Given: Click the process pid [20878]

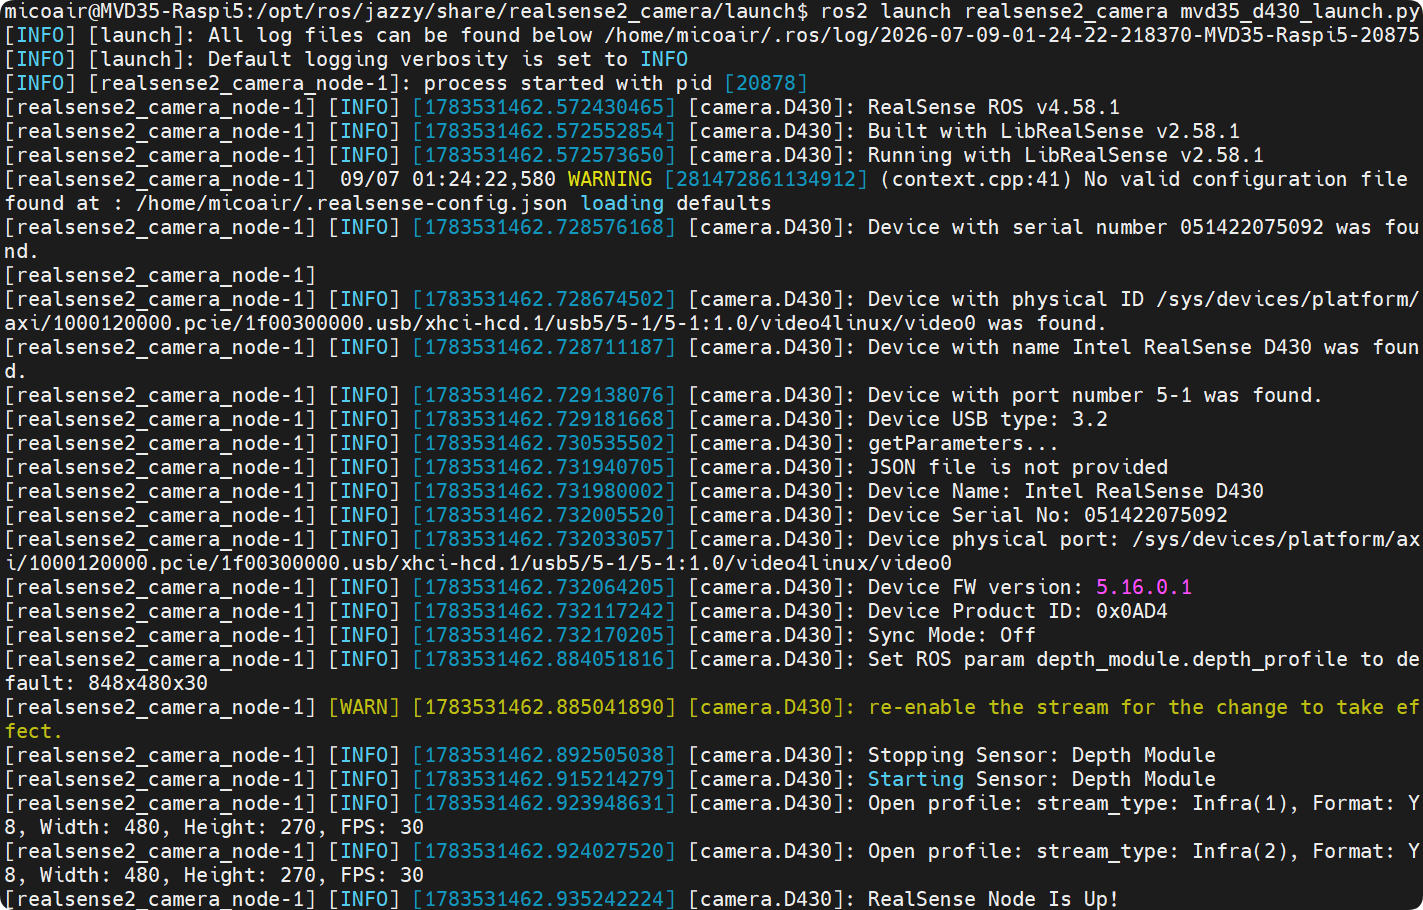Looking at the screenshot, I should (765, 84).
